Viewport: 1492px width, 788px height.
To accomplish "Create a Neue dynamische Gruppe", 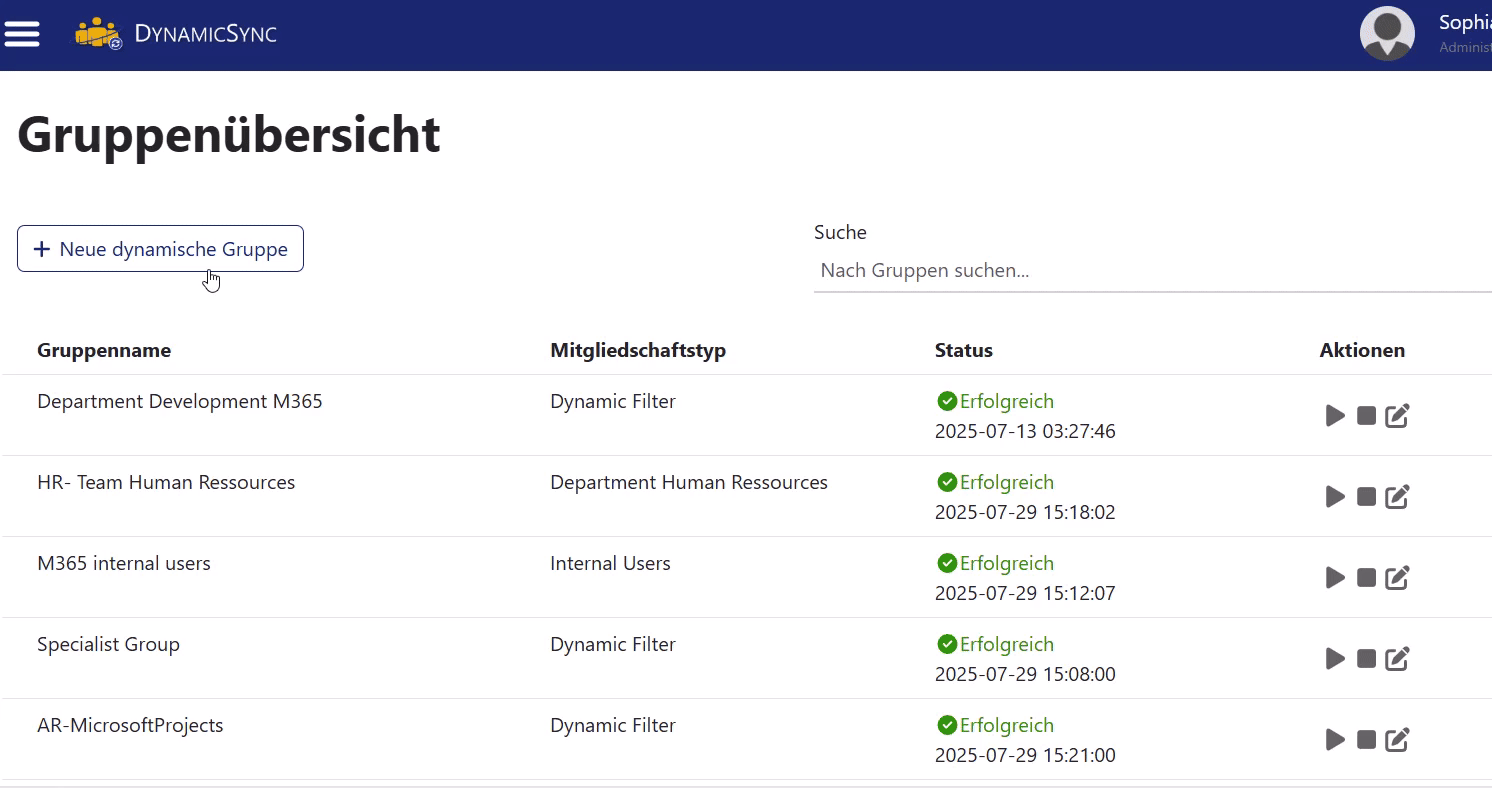I will pyautogui.click(x=160, y=248).
